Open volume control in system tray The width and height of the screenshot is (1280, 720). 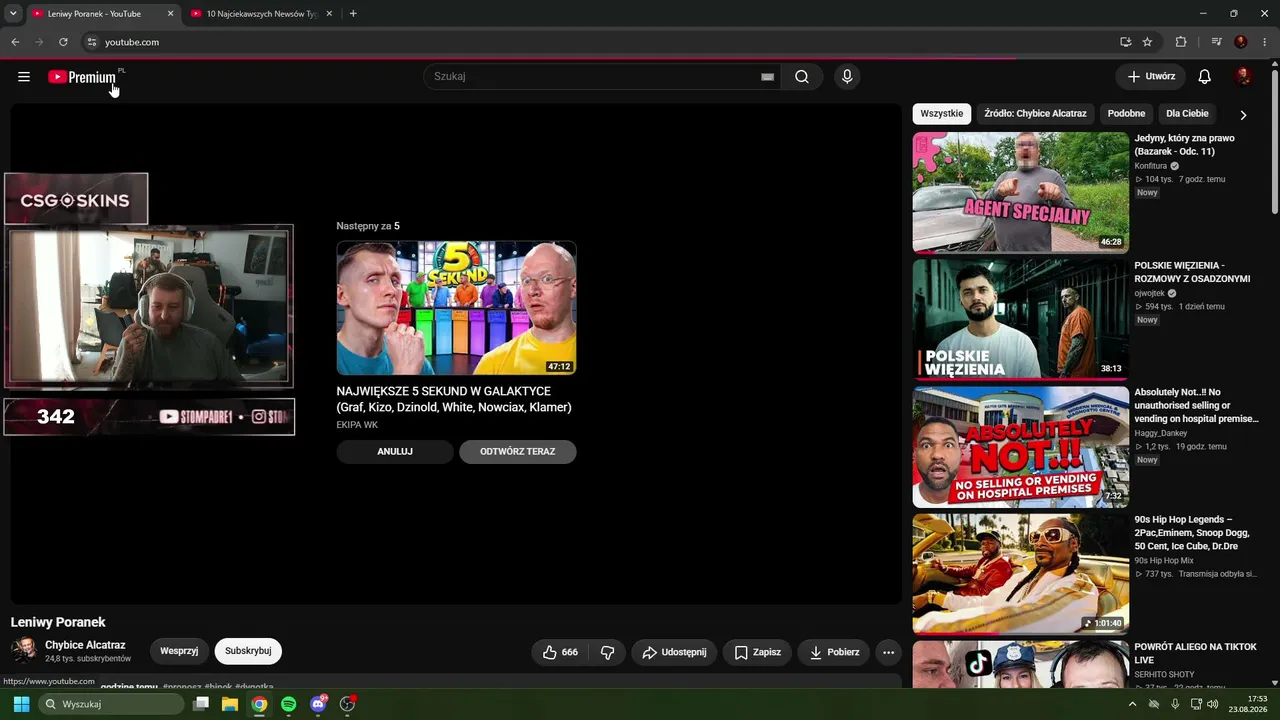pos(1213,704)
